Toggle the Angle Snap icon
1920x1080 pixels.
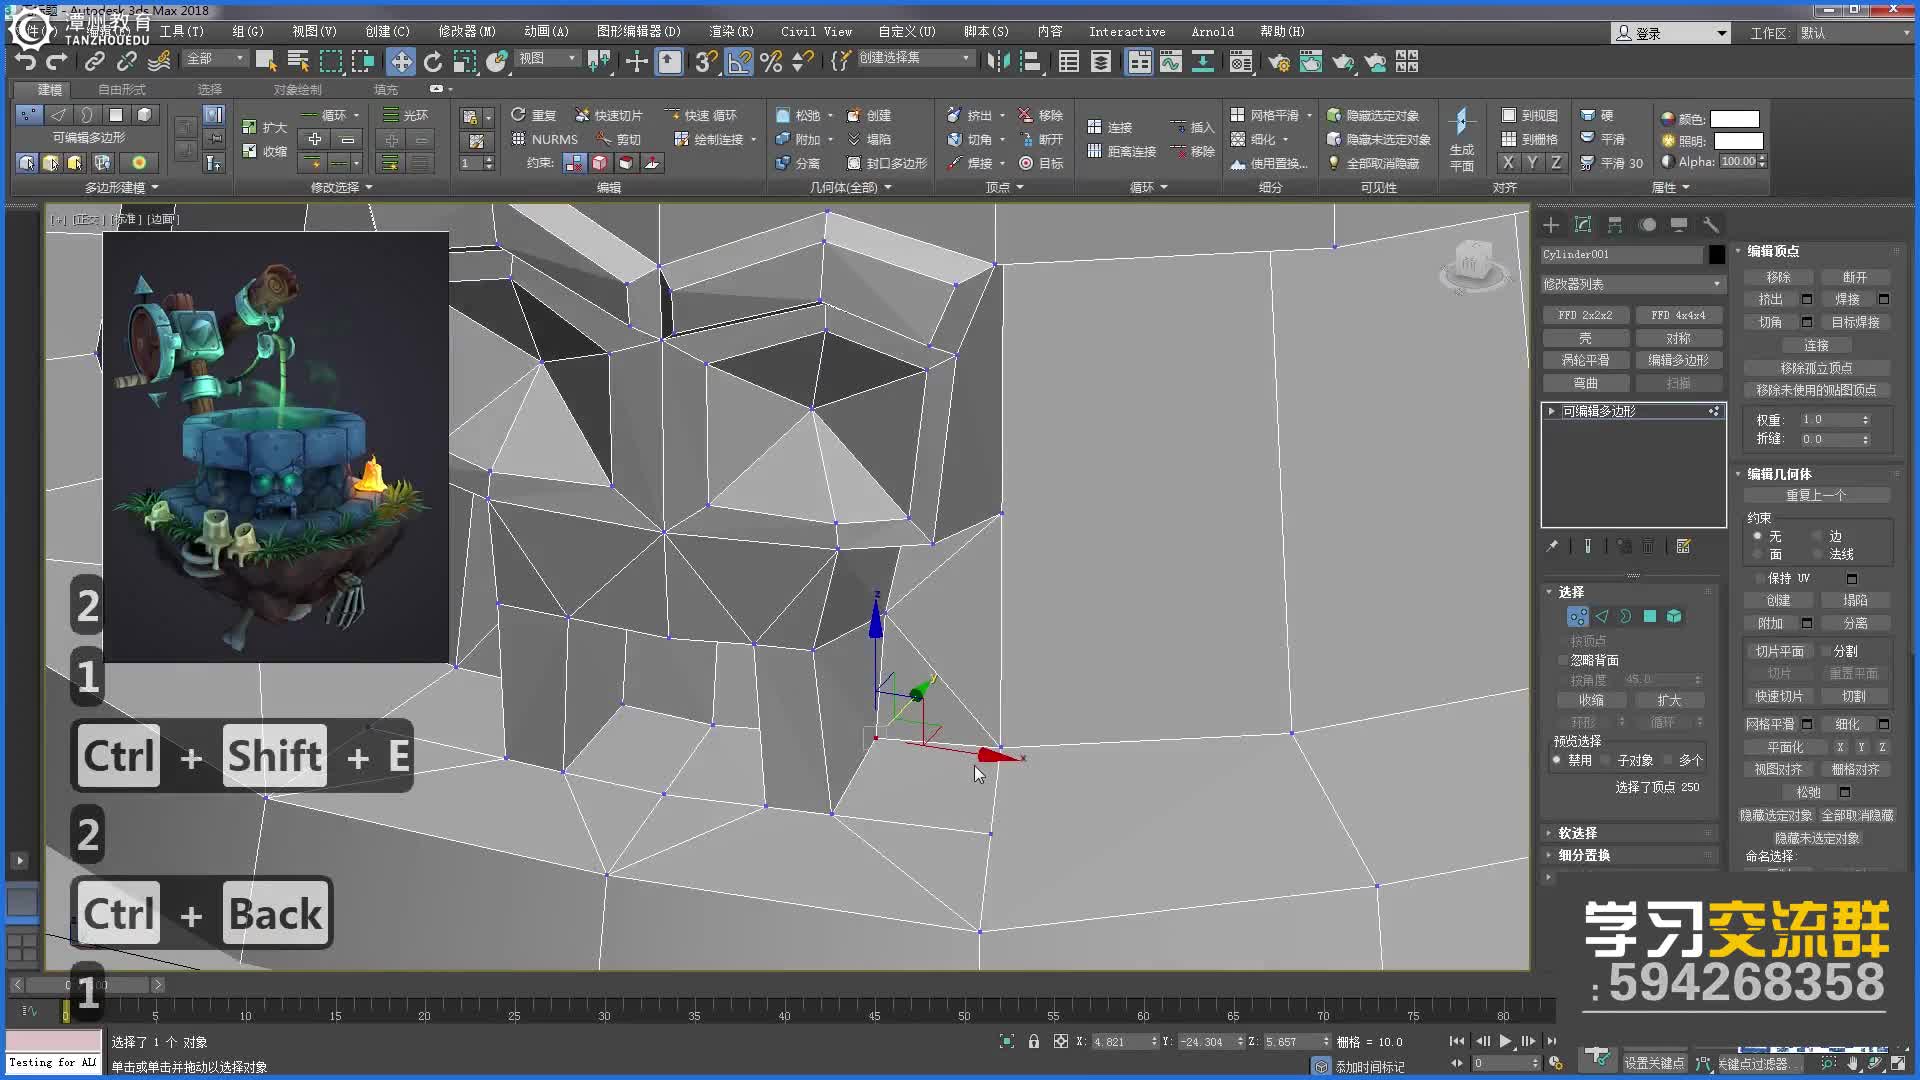pos(739,62)
